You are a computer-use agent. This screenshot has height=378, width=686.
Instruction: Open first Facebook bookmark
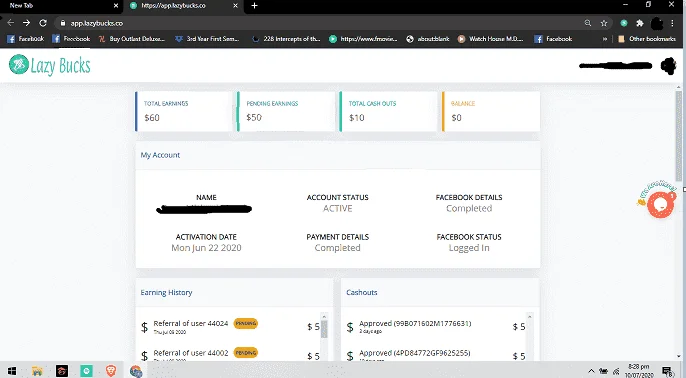tap(25, 39)
